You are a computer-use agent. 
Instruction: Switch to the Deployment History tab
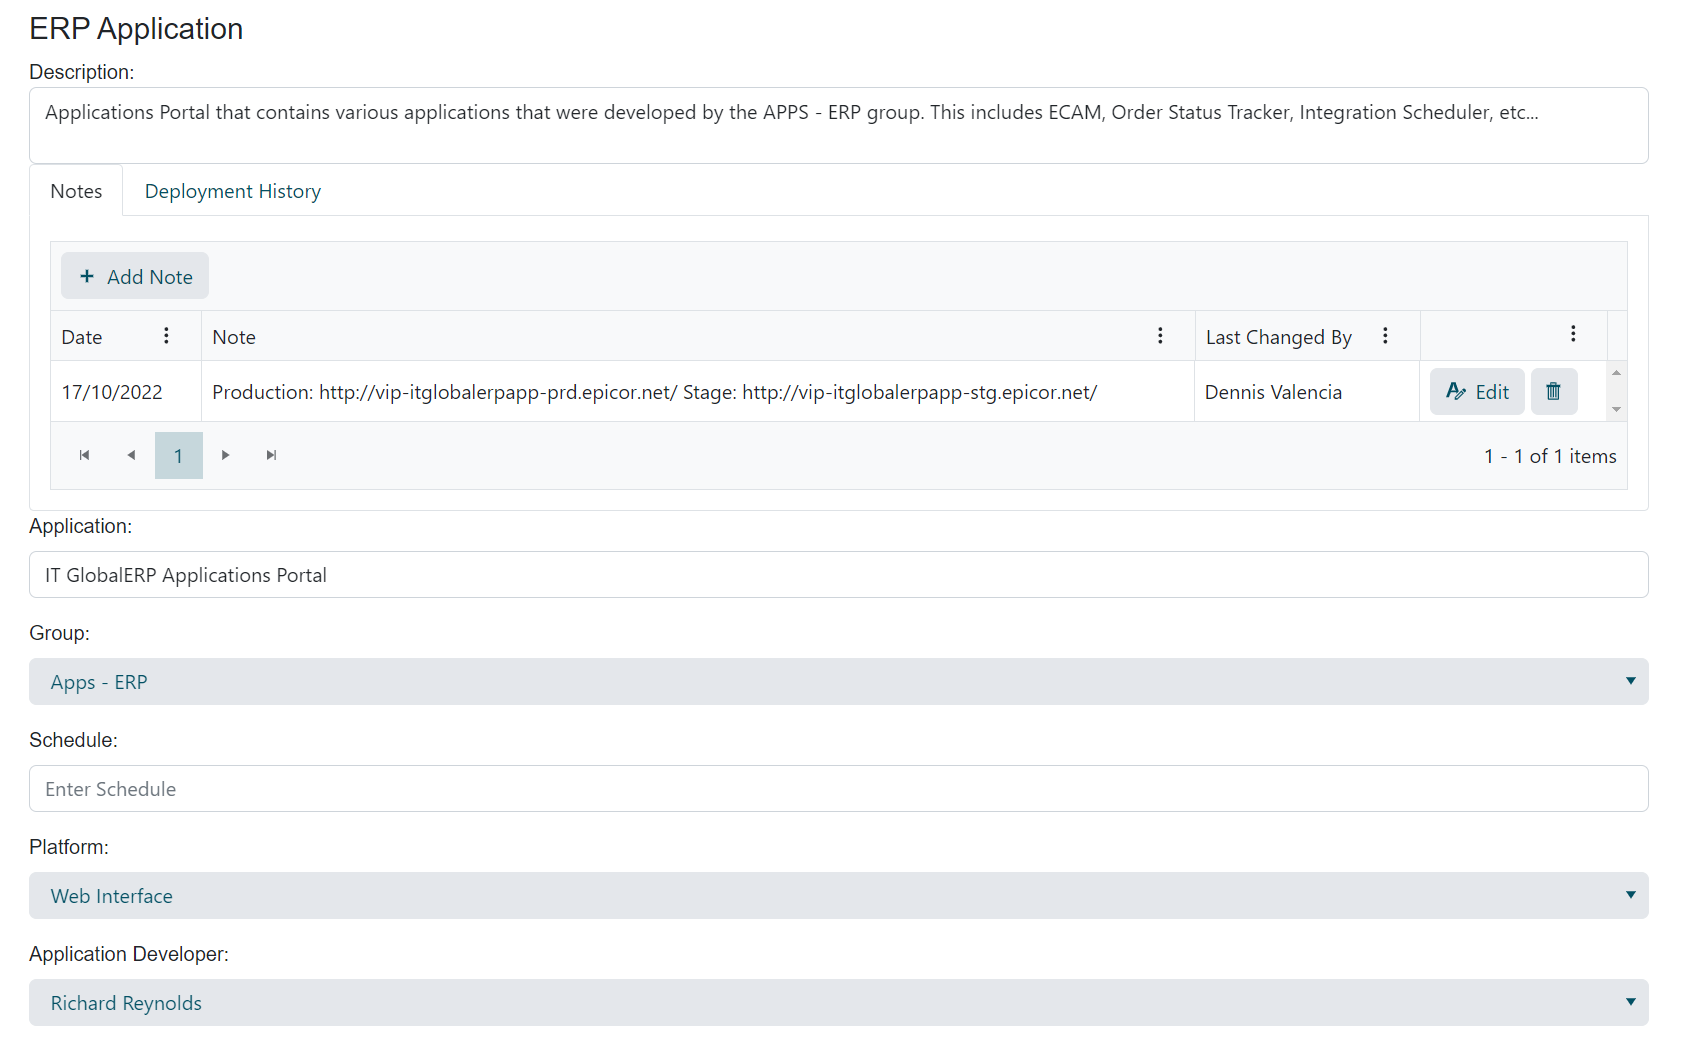tap(233, 191)
